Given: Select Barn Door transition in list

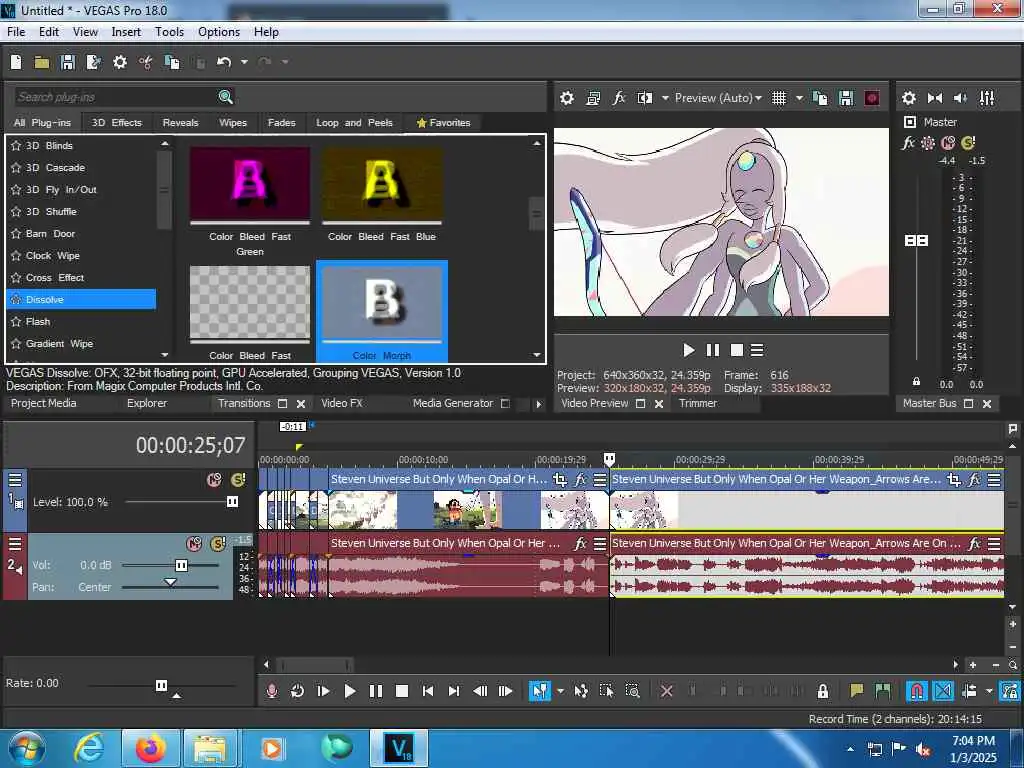Looking at the screenshot, I should point(50,233).
